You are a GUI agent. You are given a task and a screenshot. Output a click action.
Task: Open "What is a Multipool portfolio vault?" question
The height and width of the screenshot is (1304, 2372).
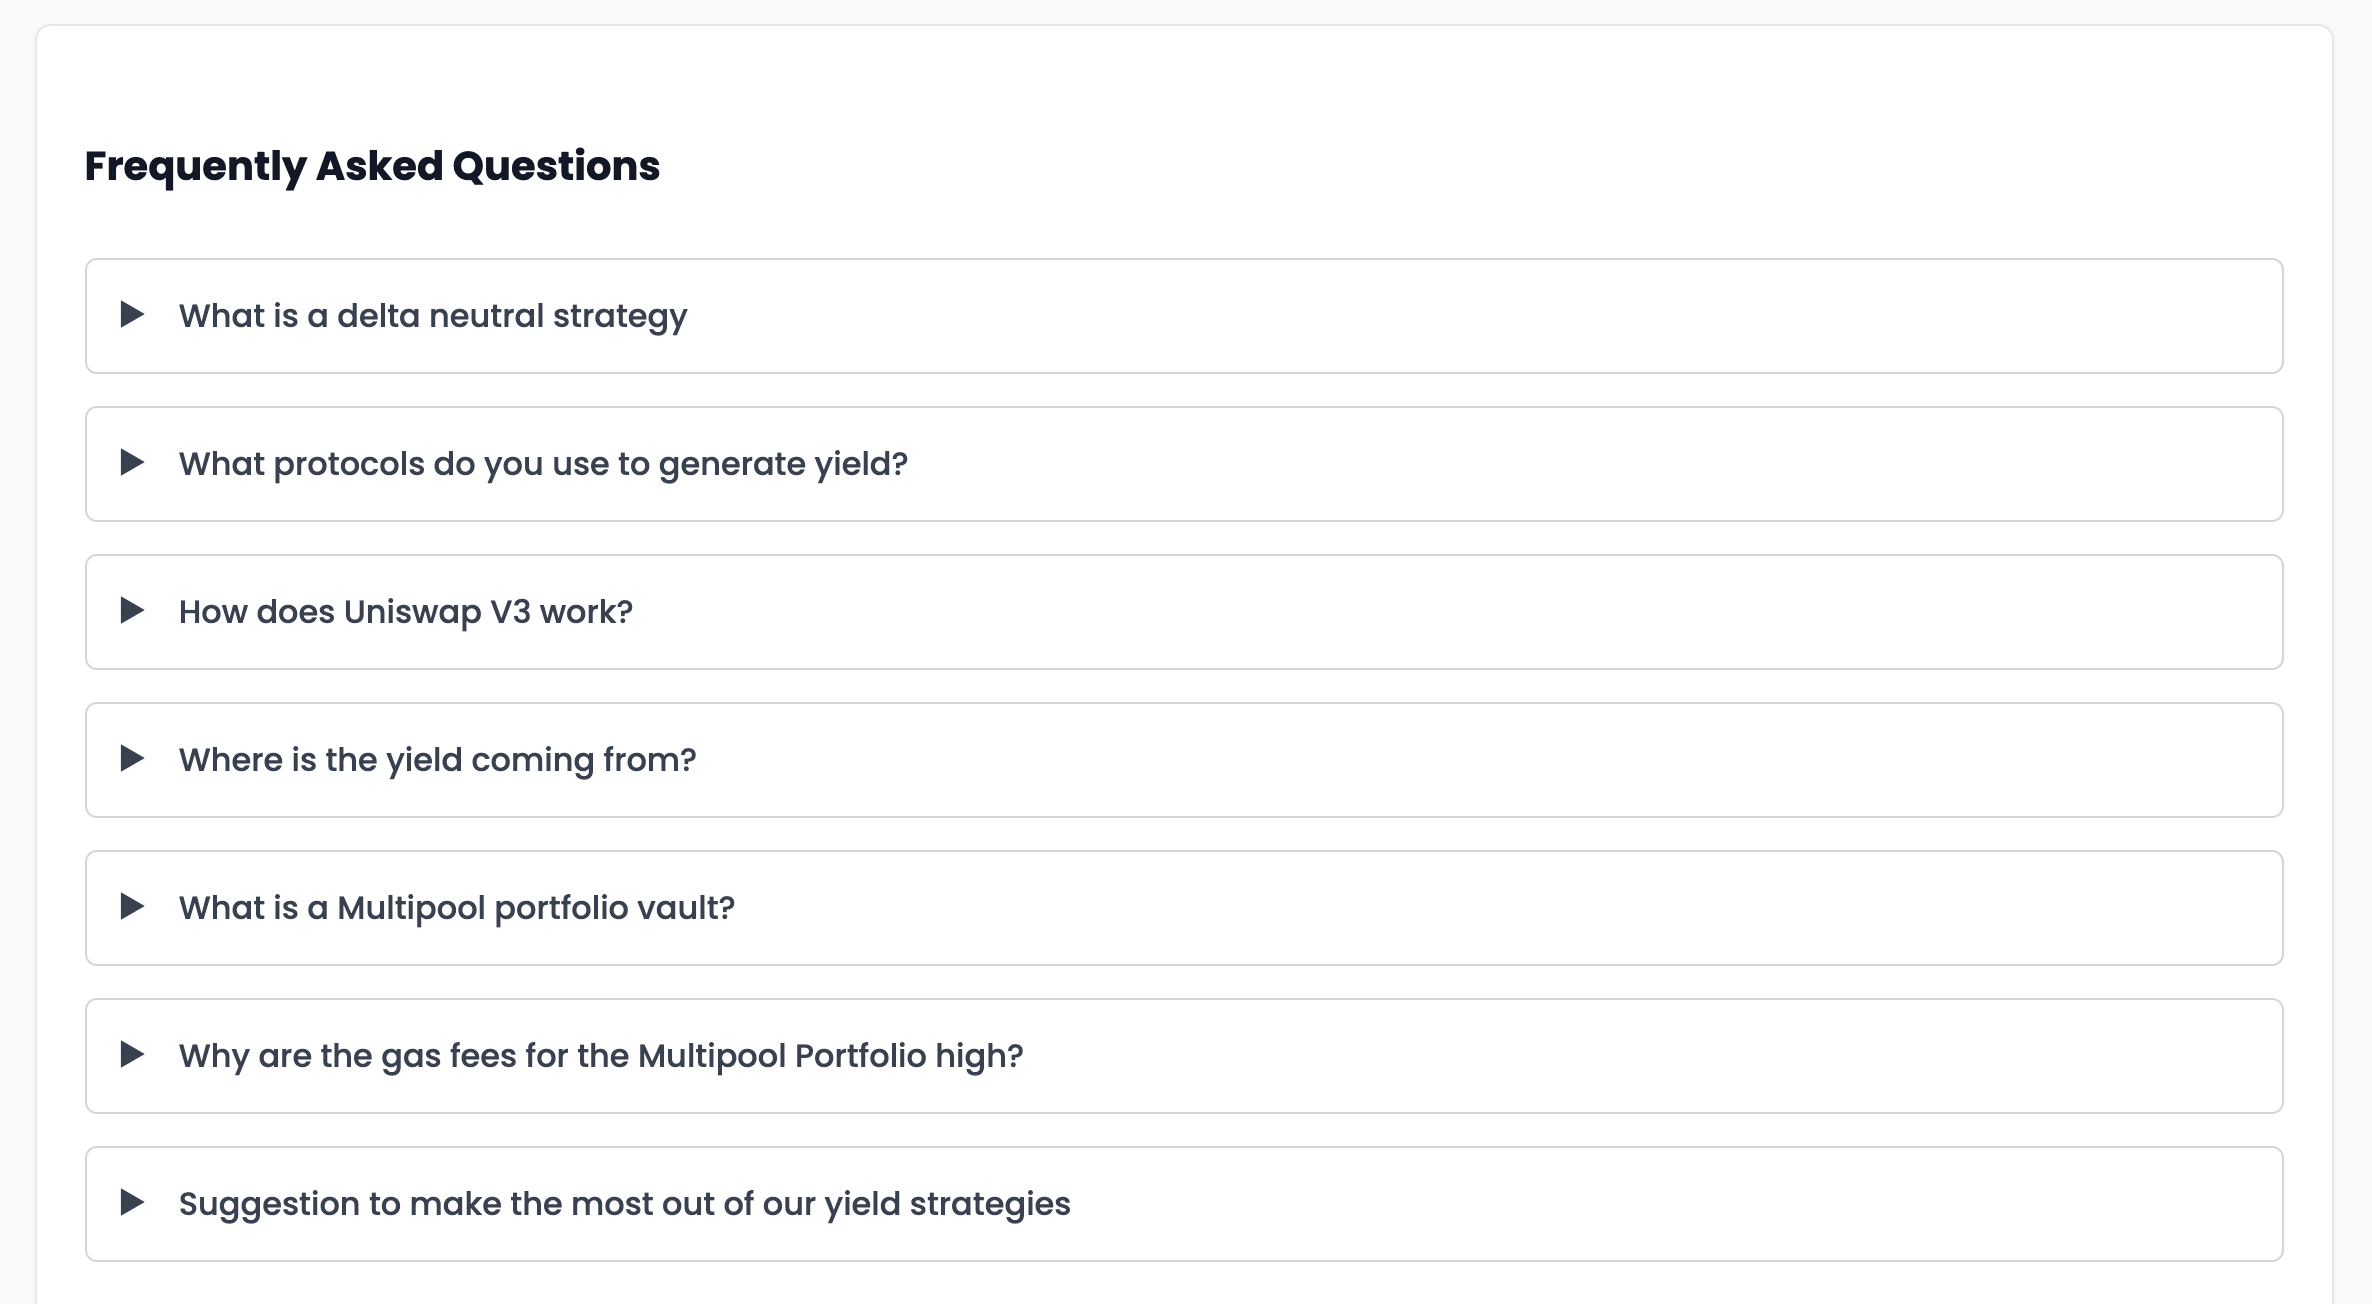pyautogui.click(x=457, y=908)
